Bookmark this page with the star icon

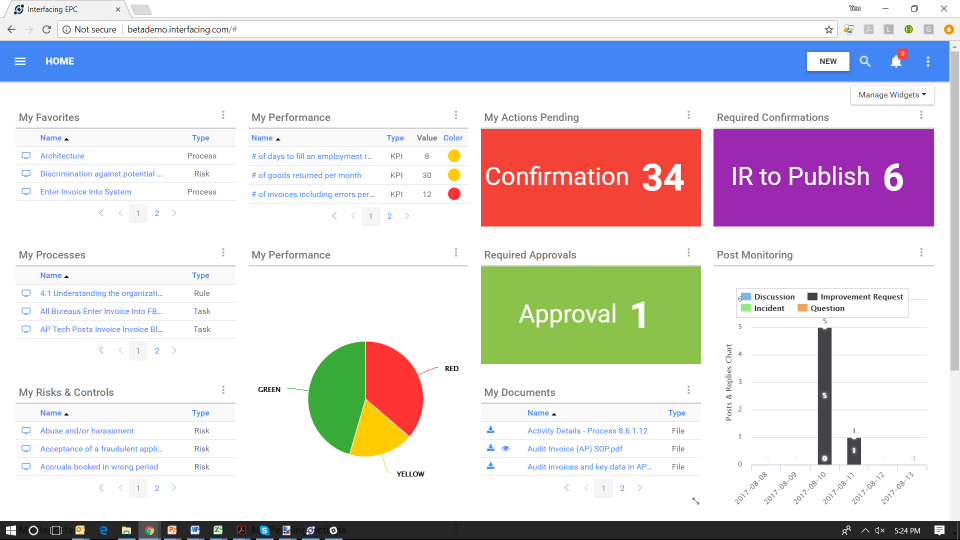click(828, 29)
